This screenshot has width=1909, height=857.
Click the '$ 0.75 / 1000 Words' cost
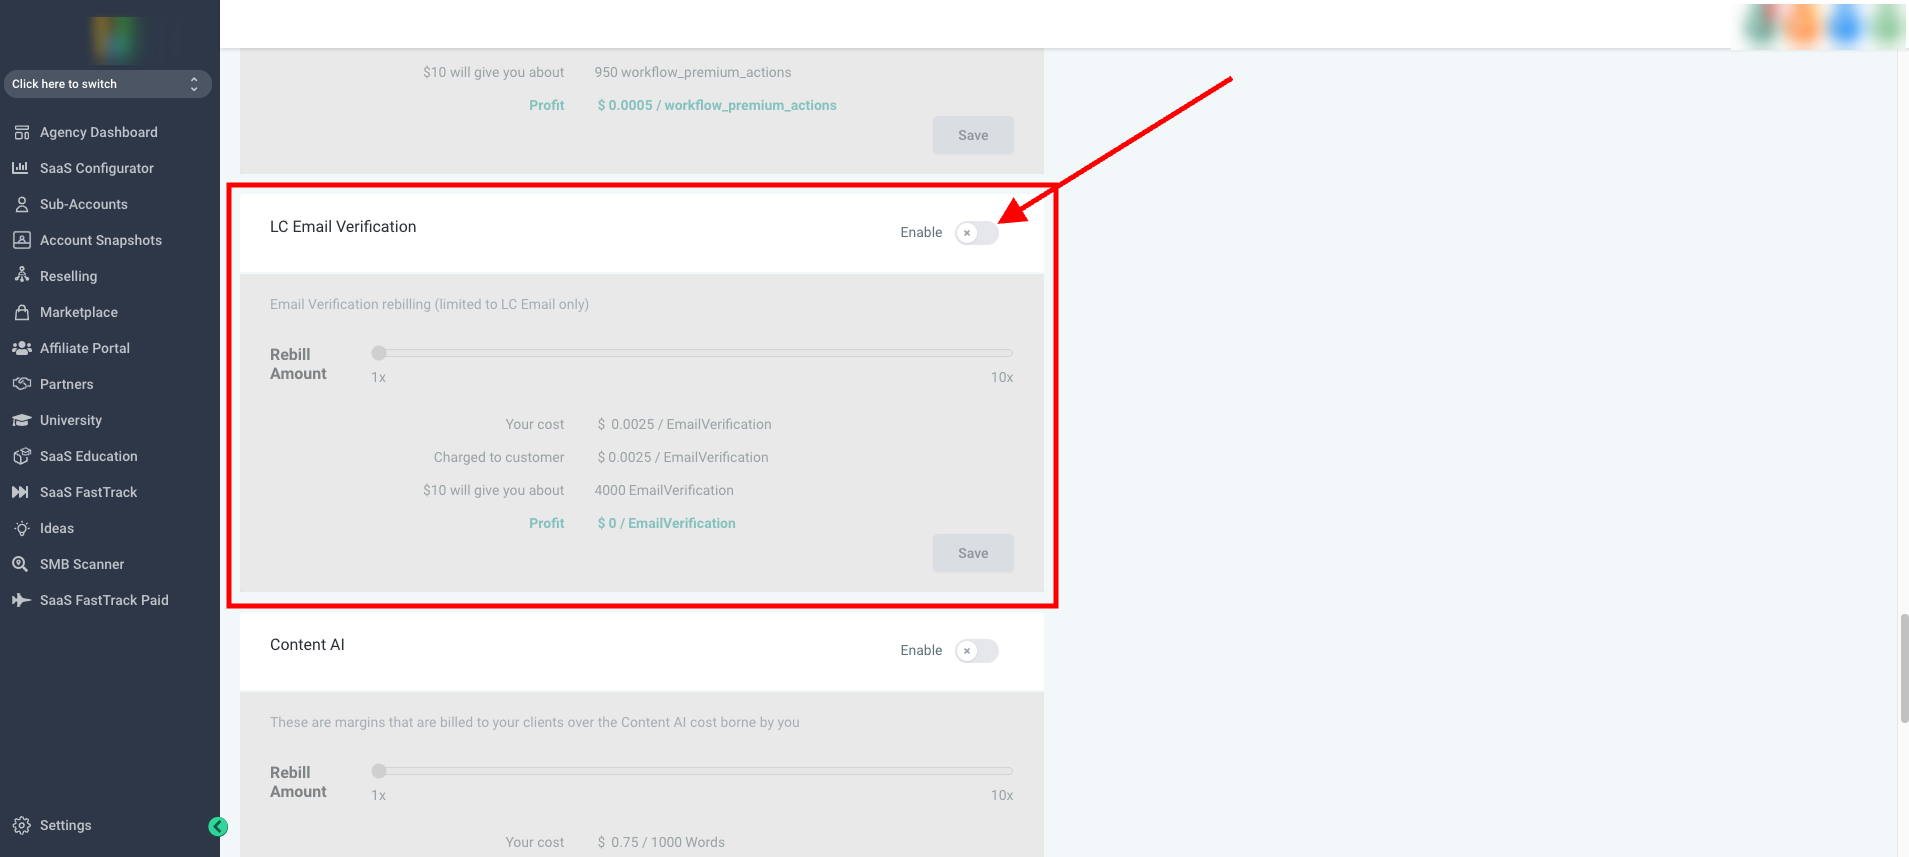[x=661, y=842]
